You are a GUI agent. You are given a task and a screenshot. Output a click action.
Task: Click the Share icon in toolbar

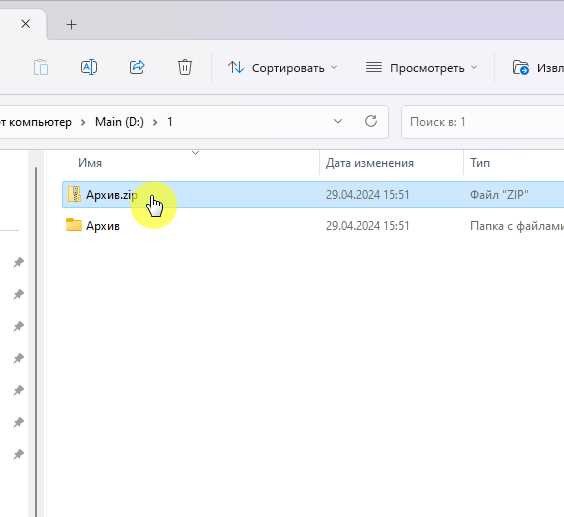137,67
